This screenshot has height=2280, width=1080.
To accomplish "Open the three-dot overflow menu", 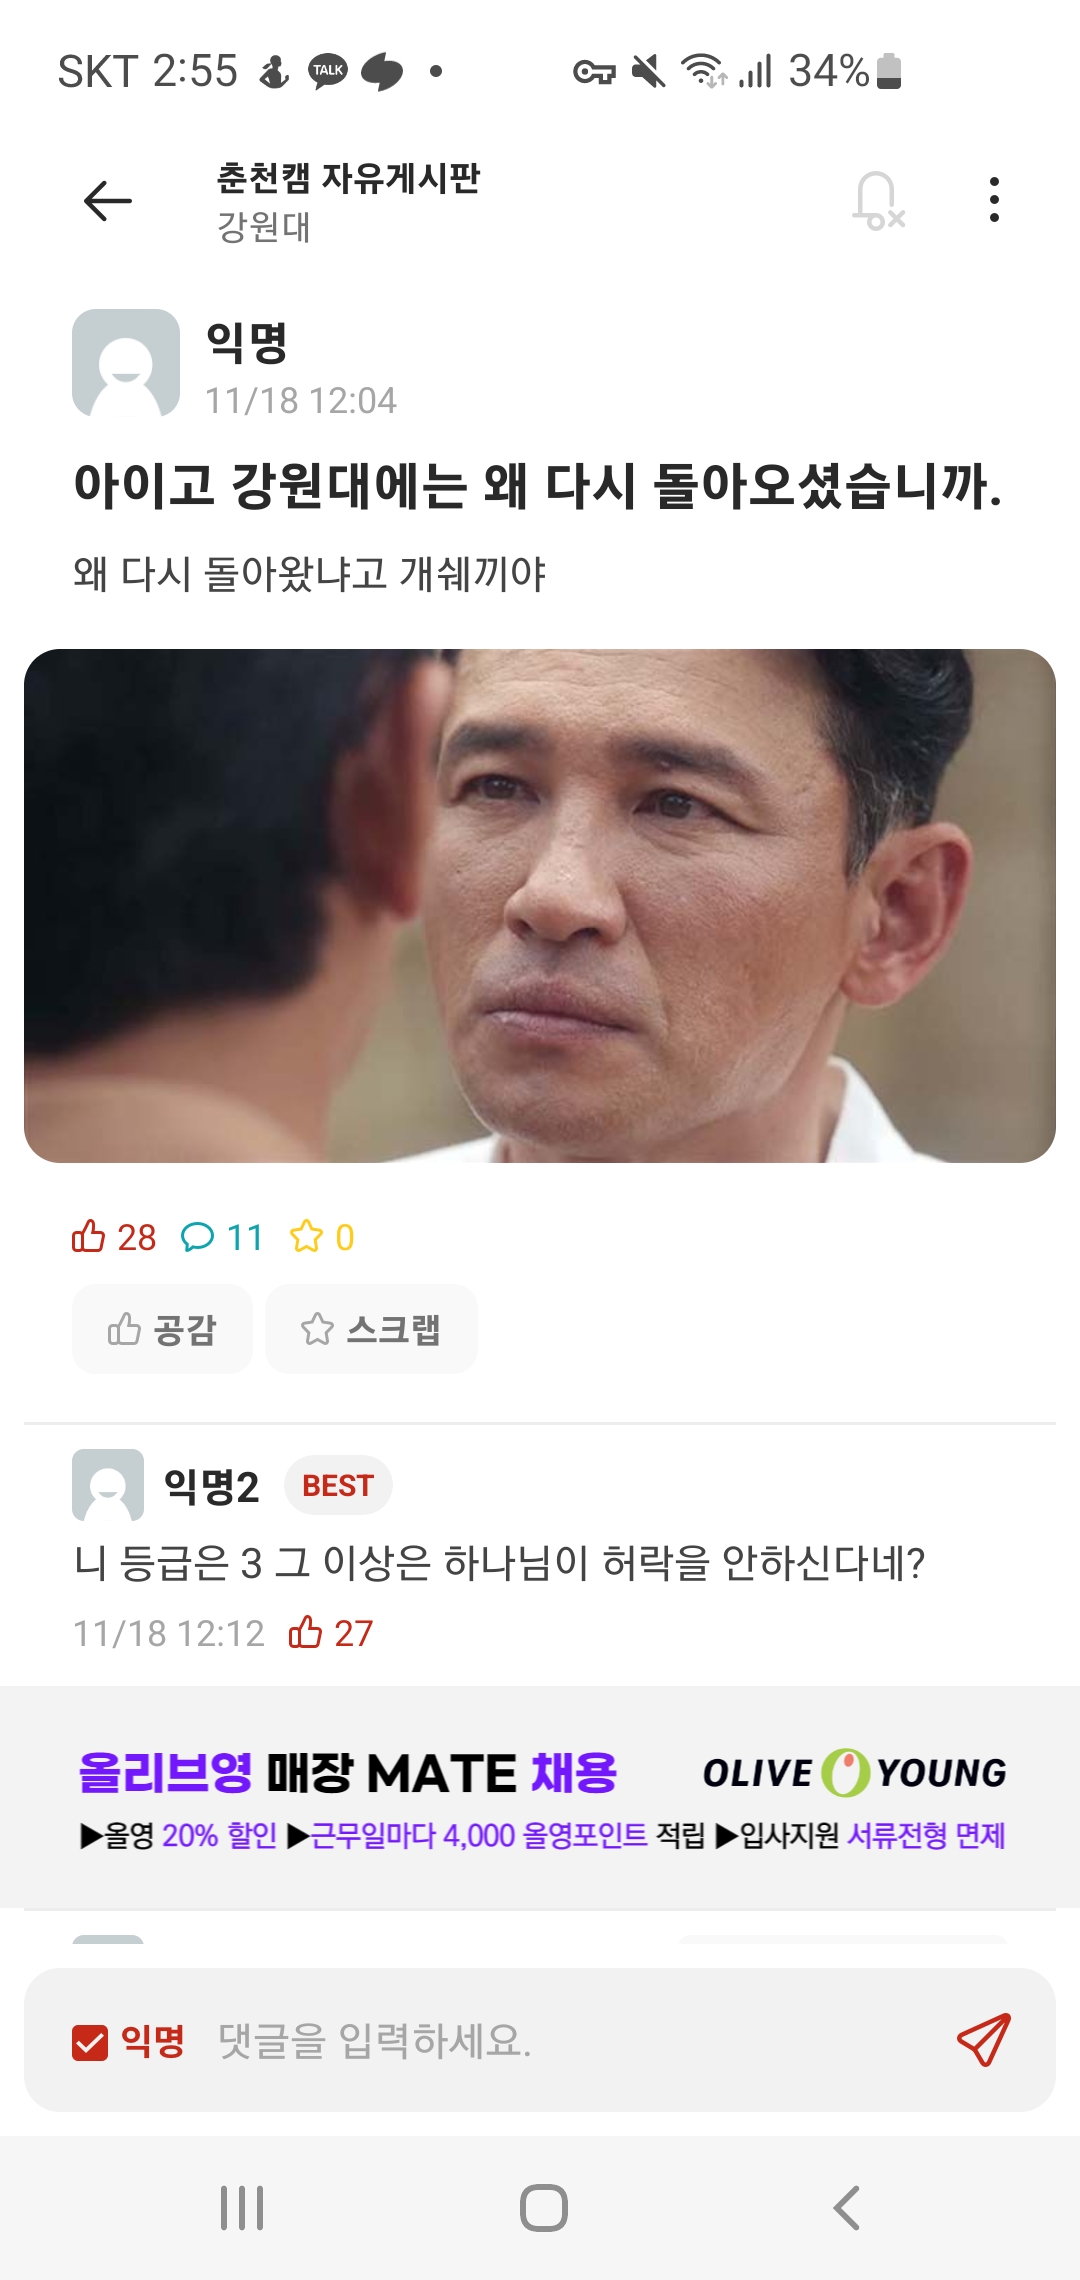I will coord(993,200).
